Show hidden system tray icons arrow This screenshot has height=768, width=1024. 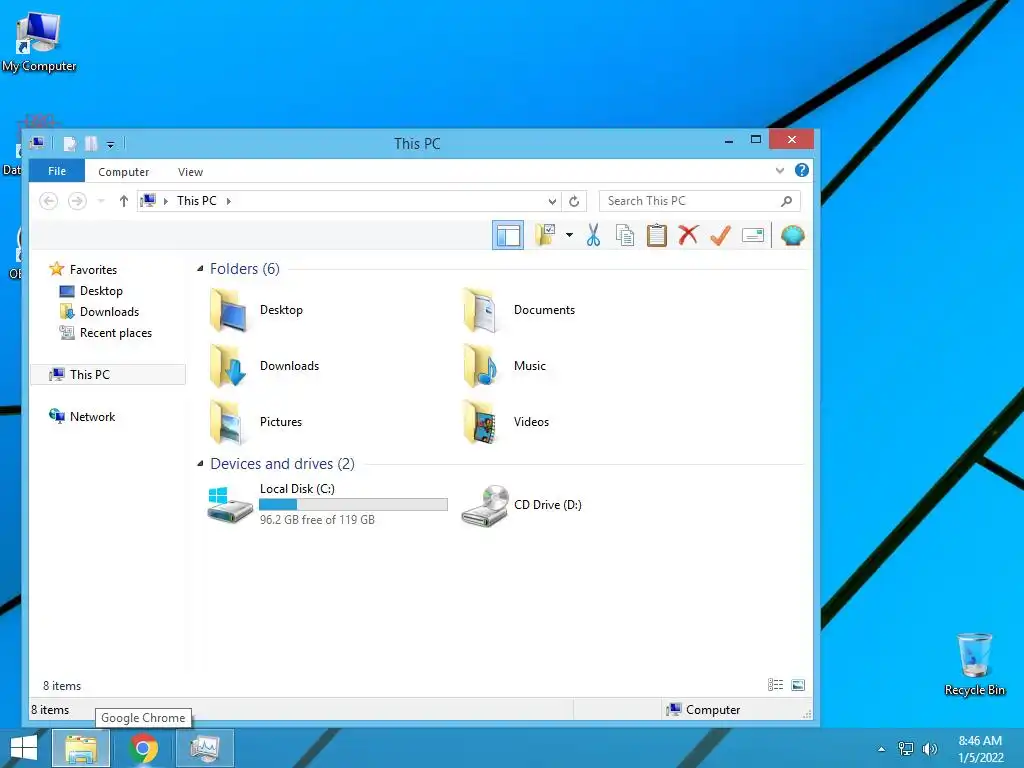(x=882, y=749)
